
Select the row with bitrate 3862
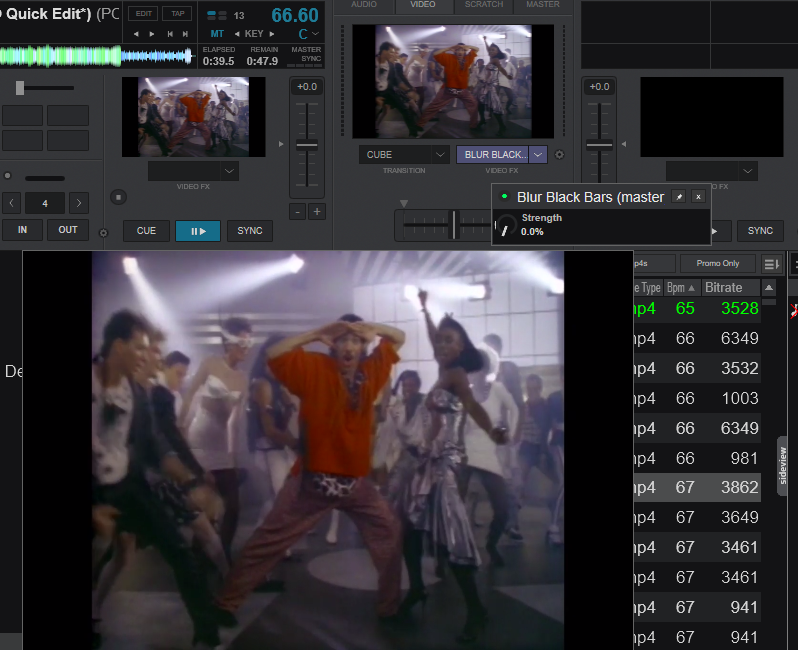point(697,488)
